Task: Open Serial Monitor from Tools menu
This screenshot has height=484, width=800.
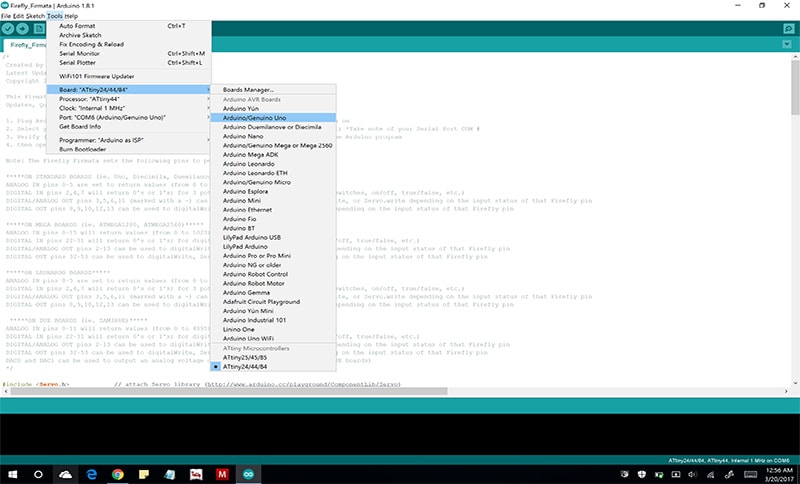Action: click(129, 53)
